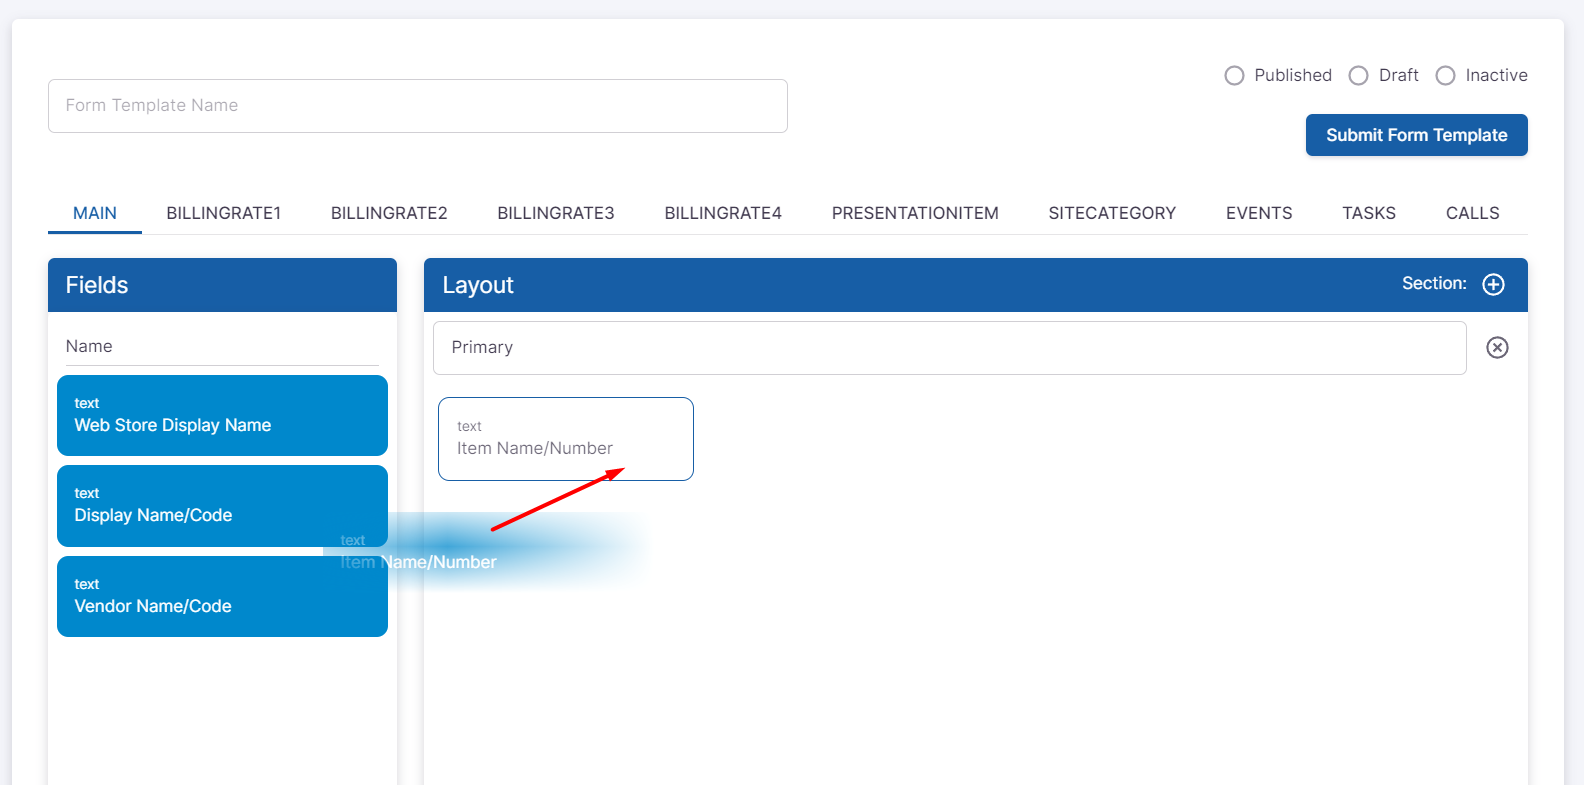Choose the Draft status option
This screenshot has height=785, width=1584.
pyautogui.click(x=1359, y=76)
